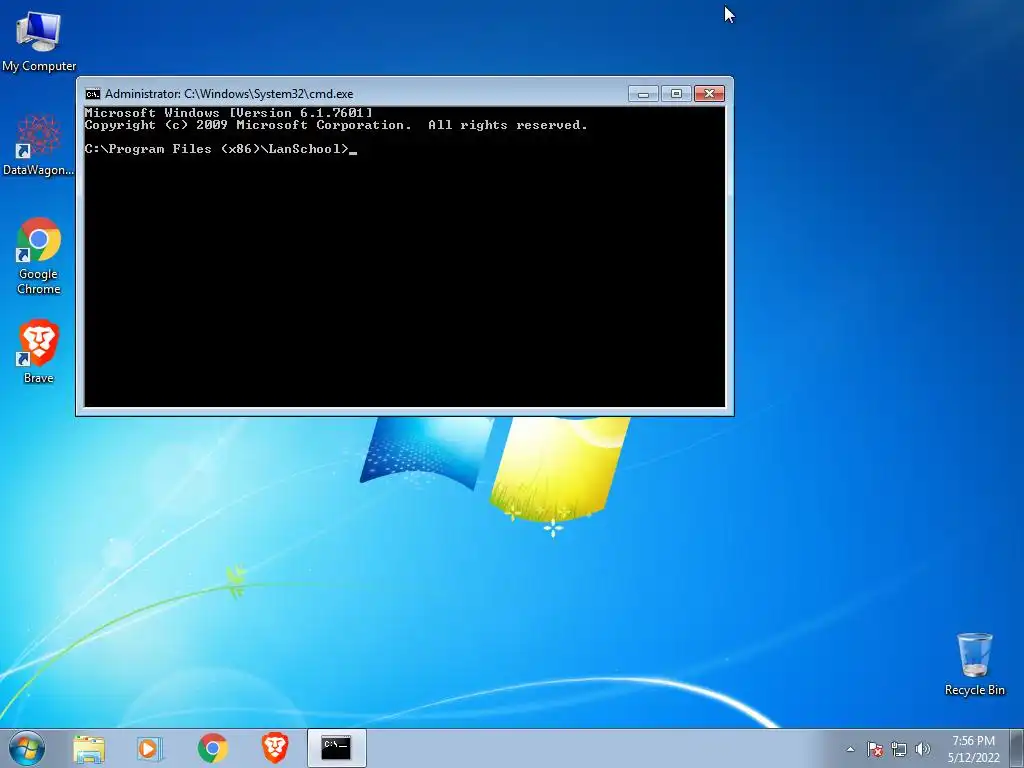Screen dimensions: 1024x768
Task: Open the DataWagon desktop shortcut
Action: click(39, 145)
